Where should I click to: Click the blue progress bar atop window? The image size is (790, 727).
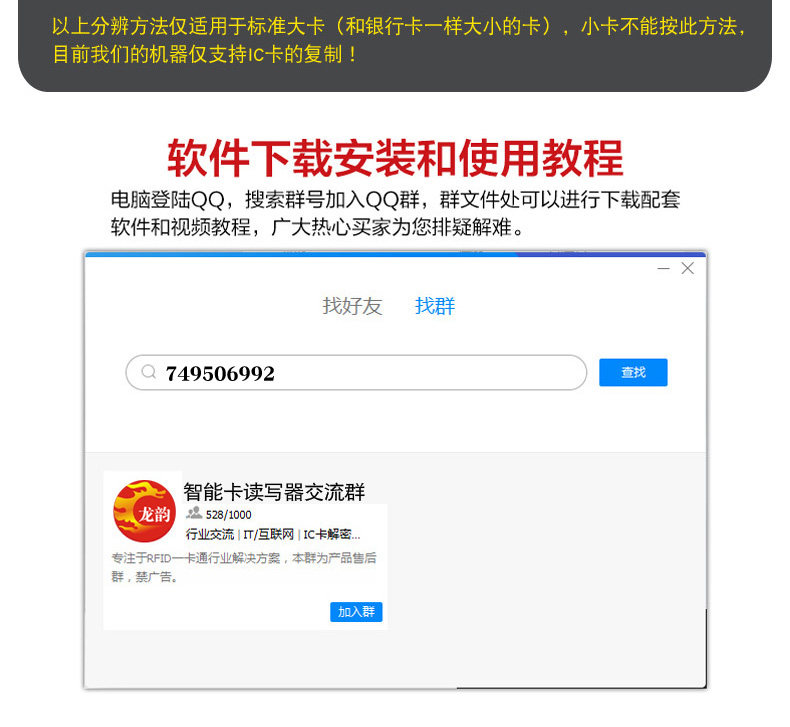(x=396, y=254)
